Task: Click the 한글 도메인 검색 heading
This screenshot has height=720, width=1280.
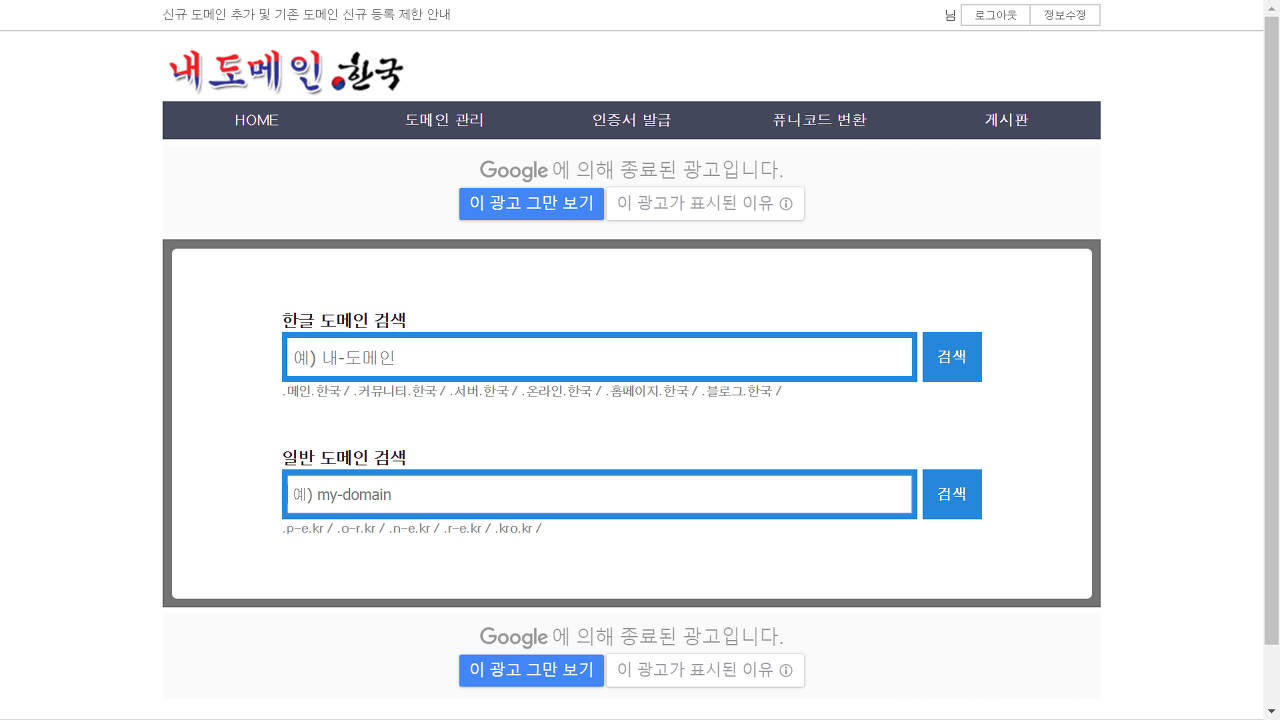Action: [344, 320]
